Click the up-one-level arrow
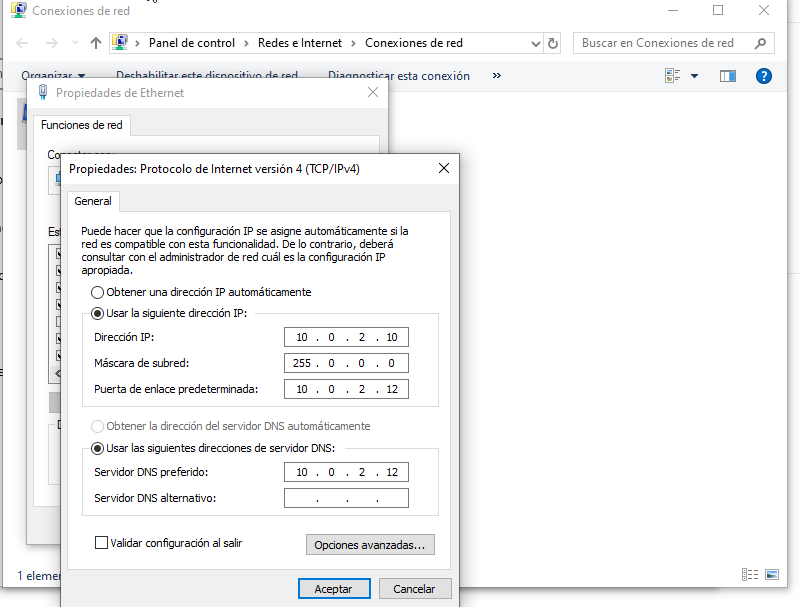Screen dimensions: 800x607 click(96, 43)
